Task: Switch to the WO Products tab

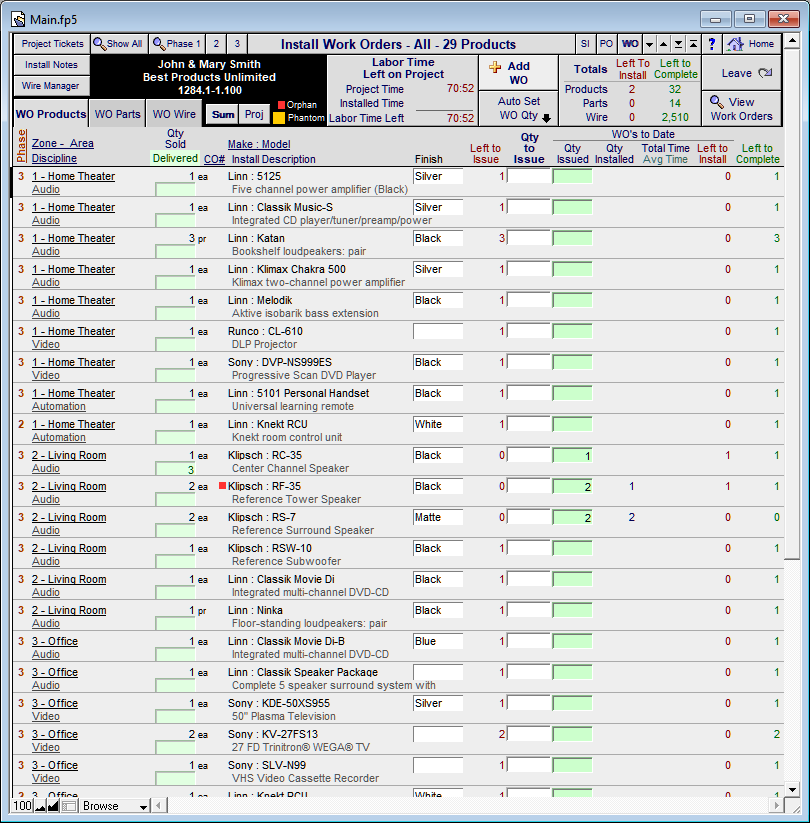Action: [51, 114]
